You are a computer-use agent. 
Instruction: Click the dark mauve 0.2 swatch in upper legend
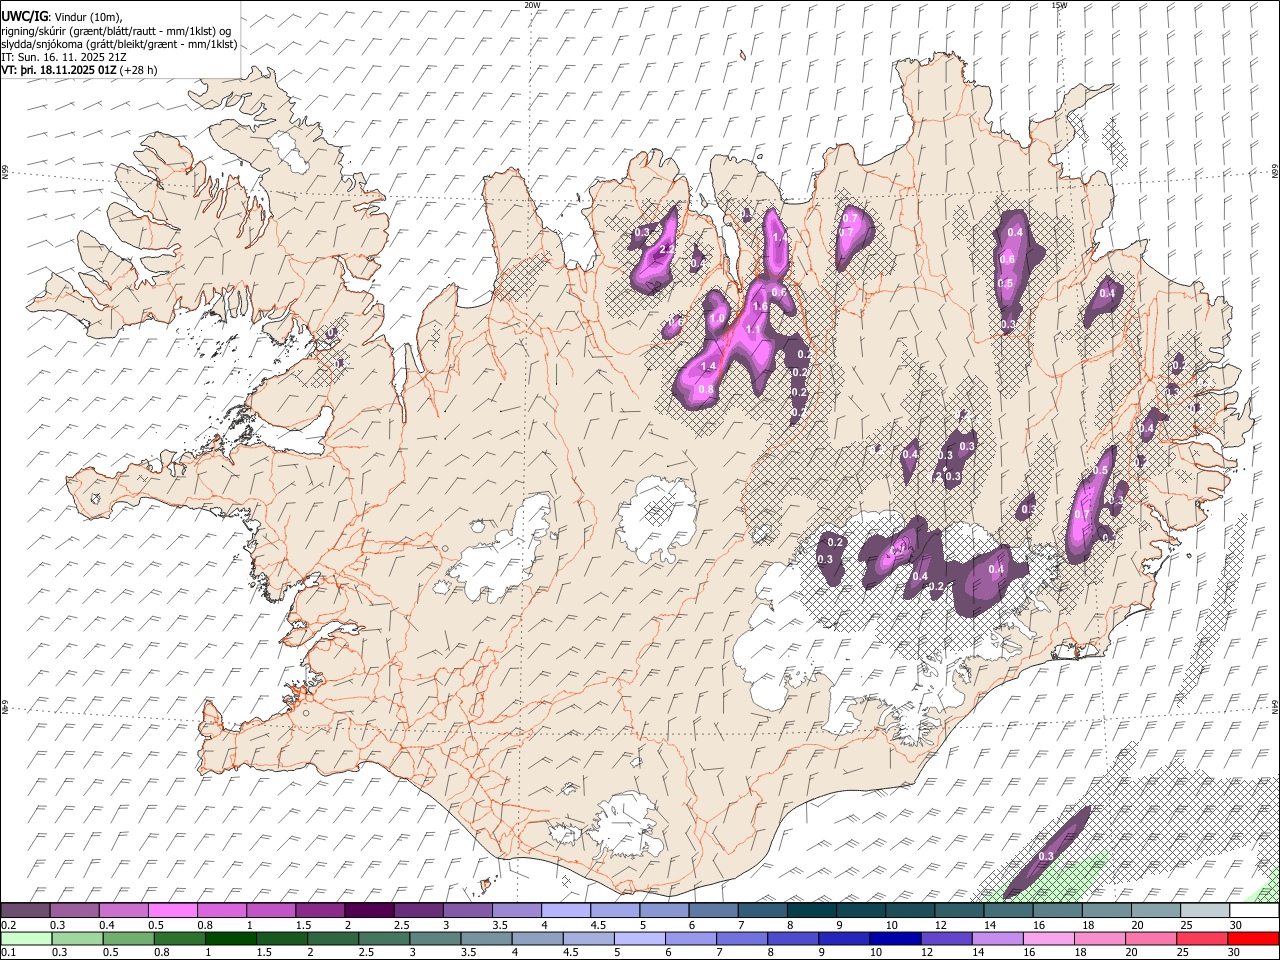(25, 911)
